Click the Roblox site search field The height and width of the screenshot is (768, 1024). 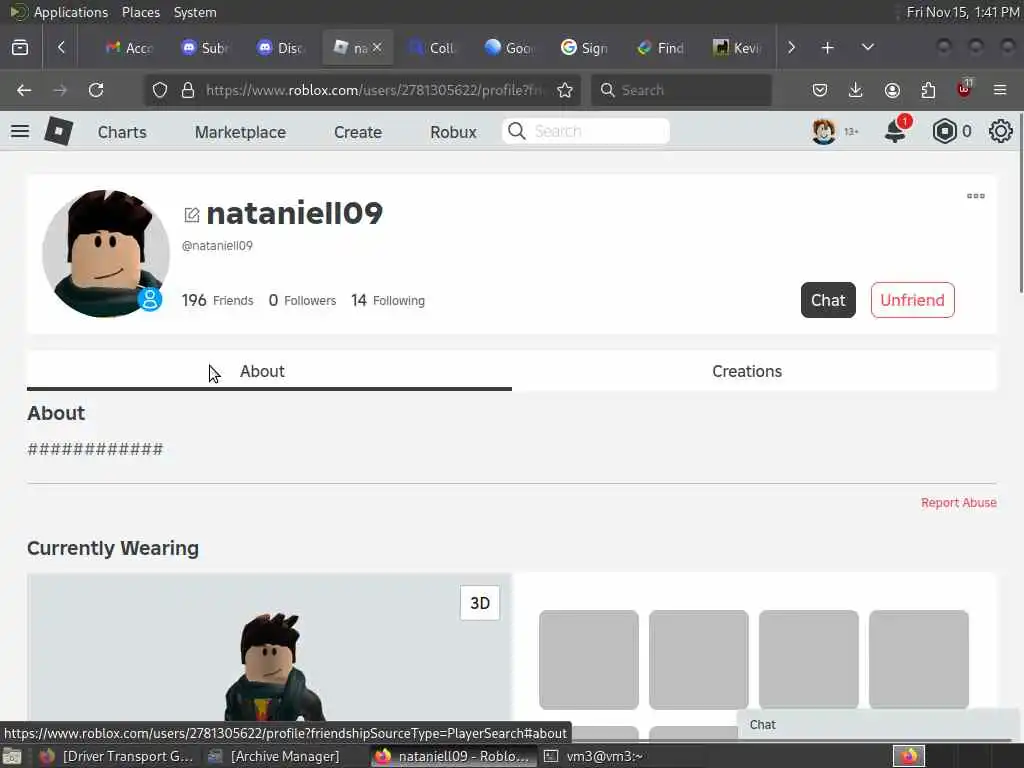point(586,131)
